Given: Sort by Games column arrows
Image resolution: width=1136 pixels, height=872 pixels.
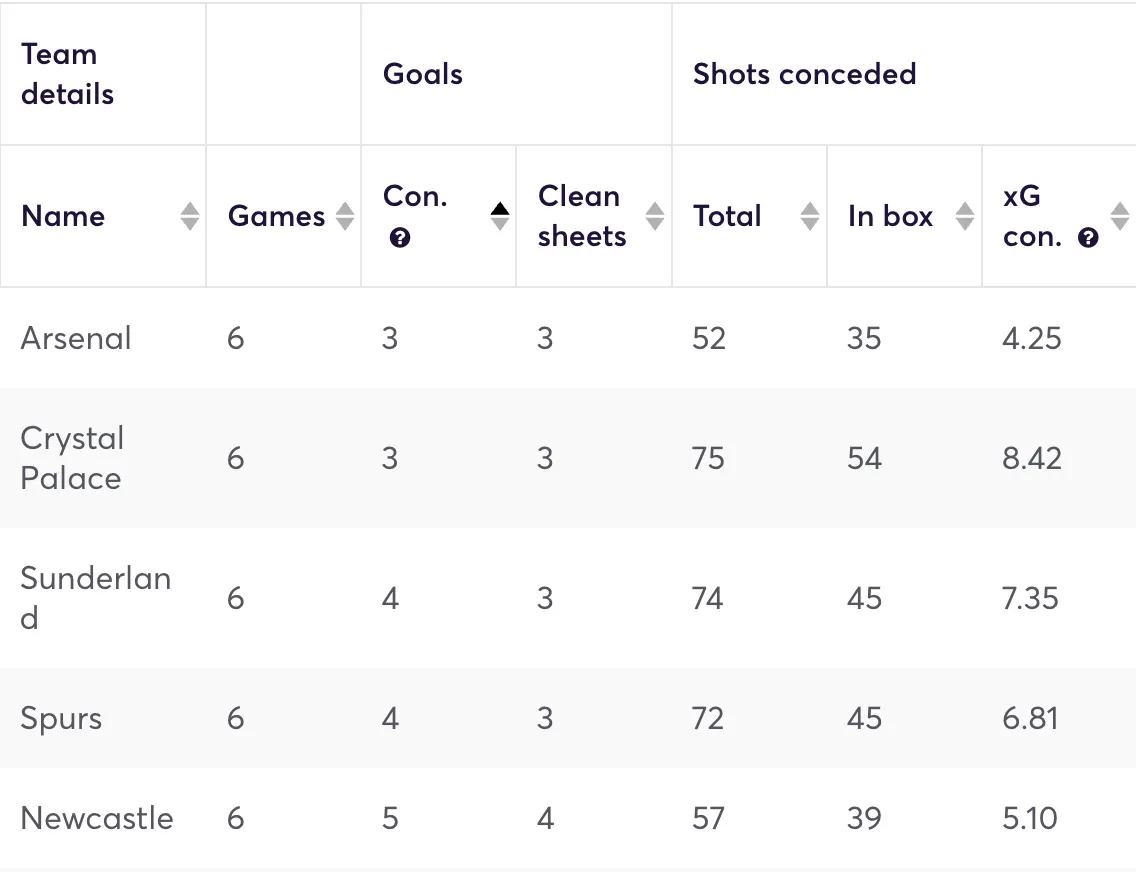Looking at the screenshot, I should (344, 216).
